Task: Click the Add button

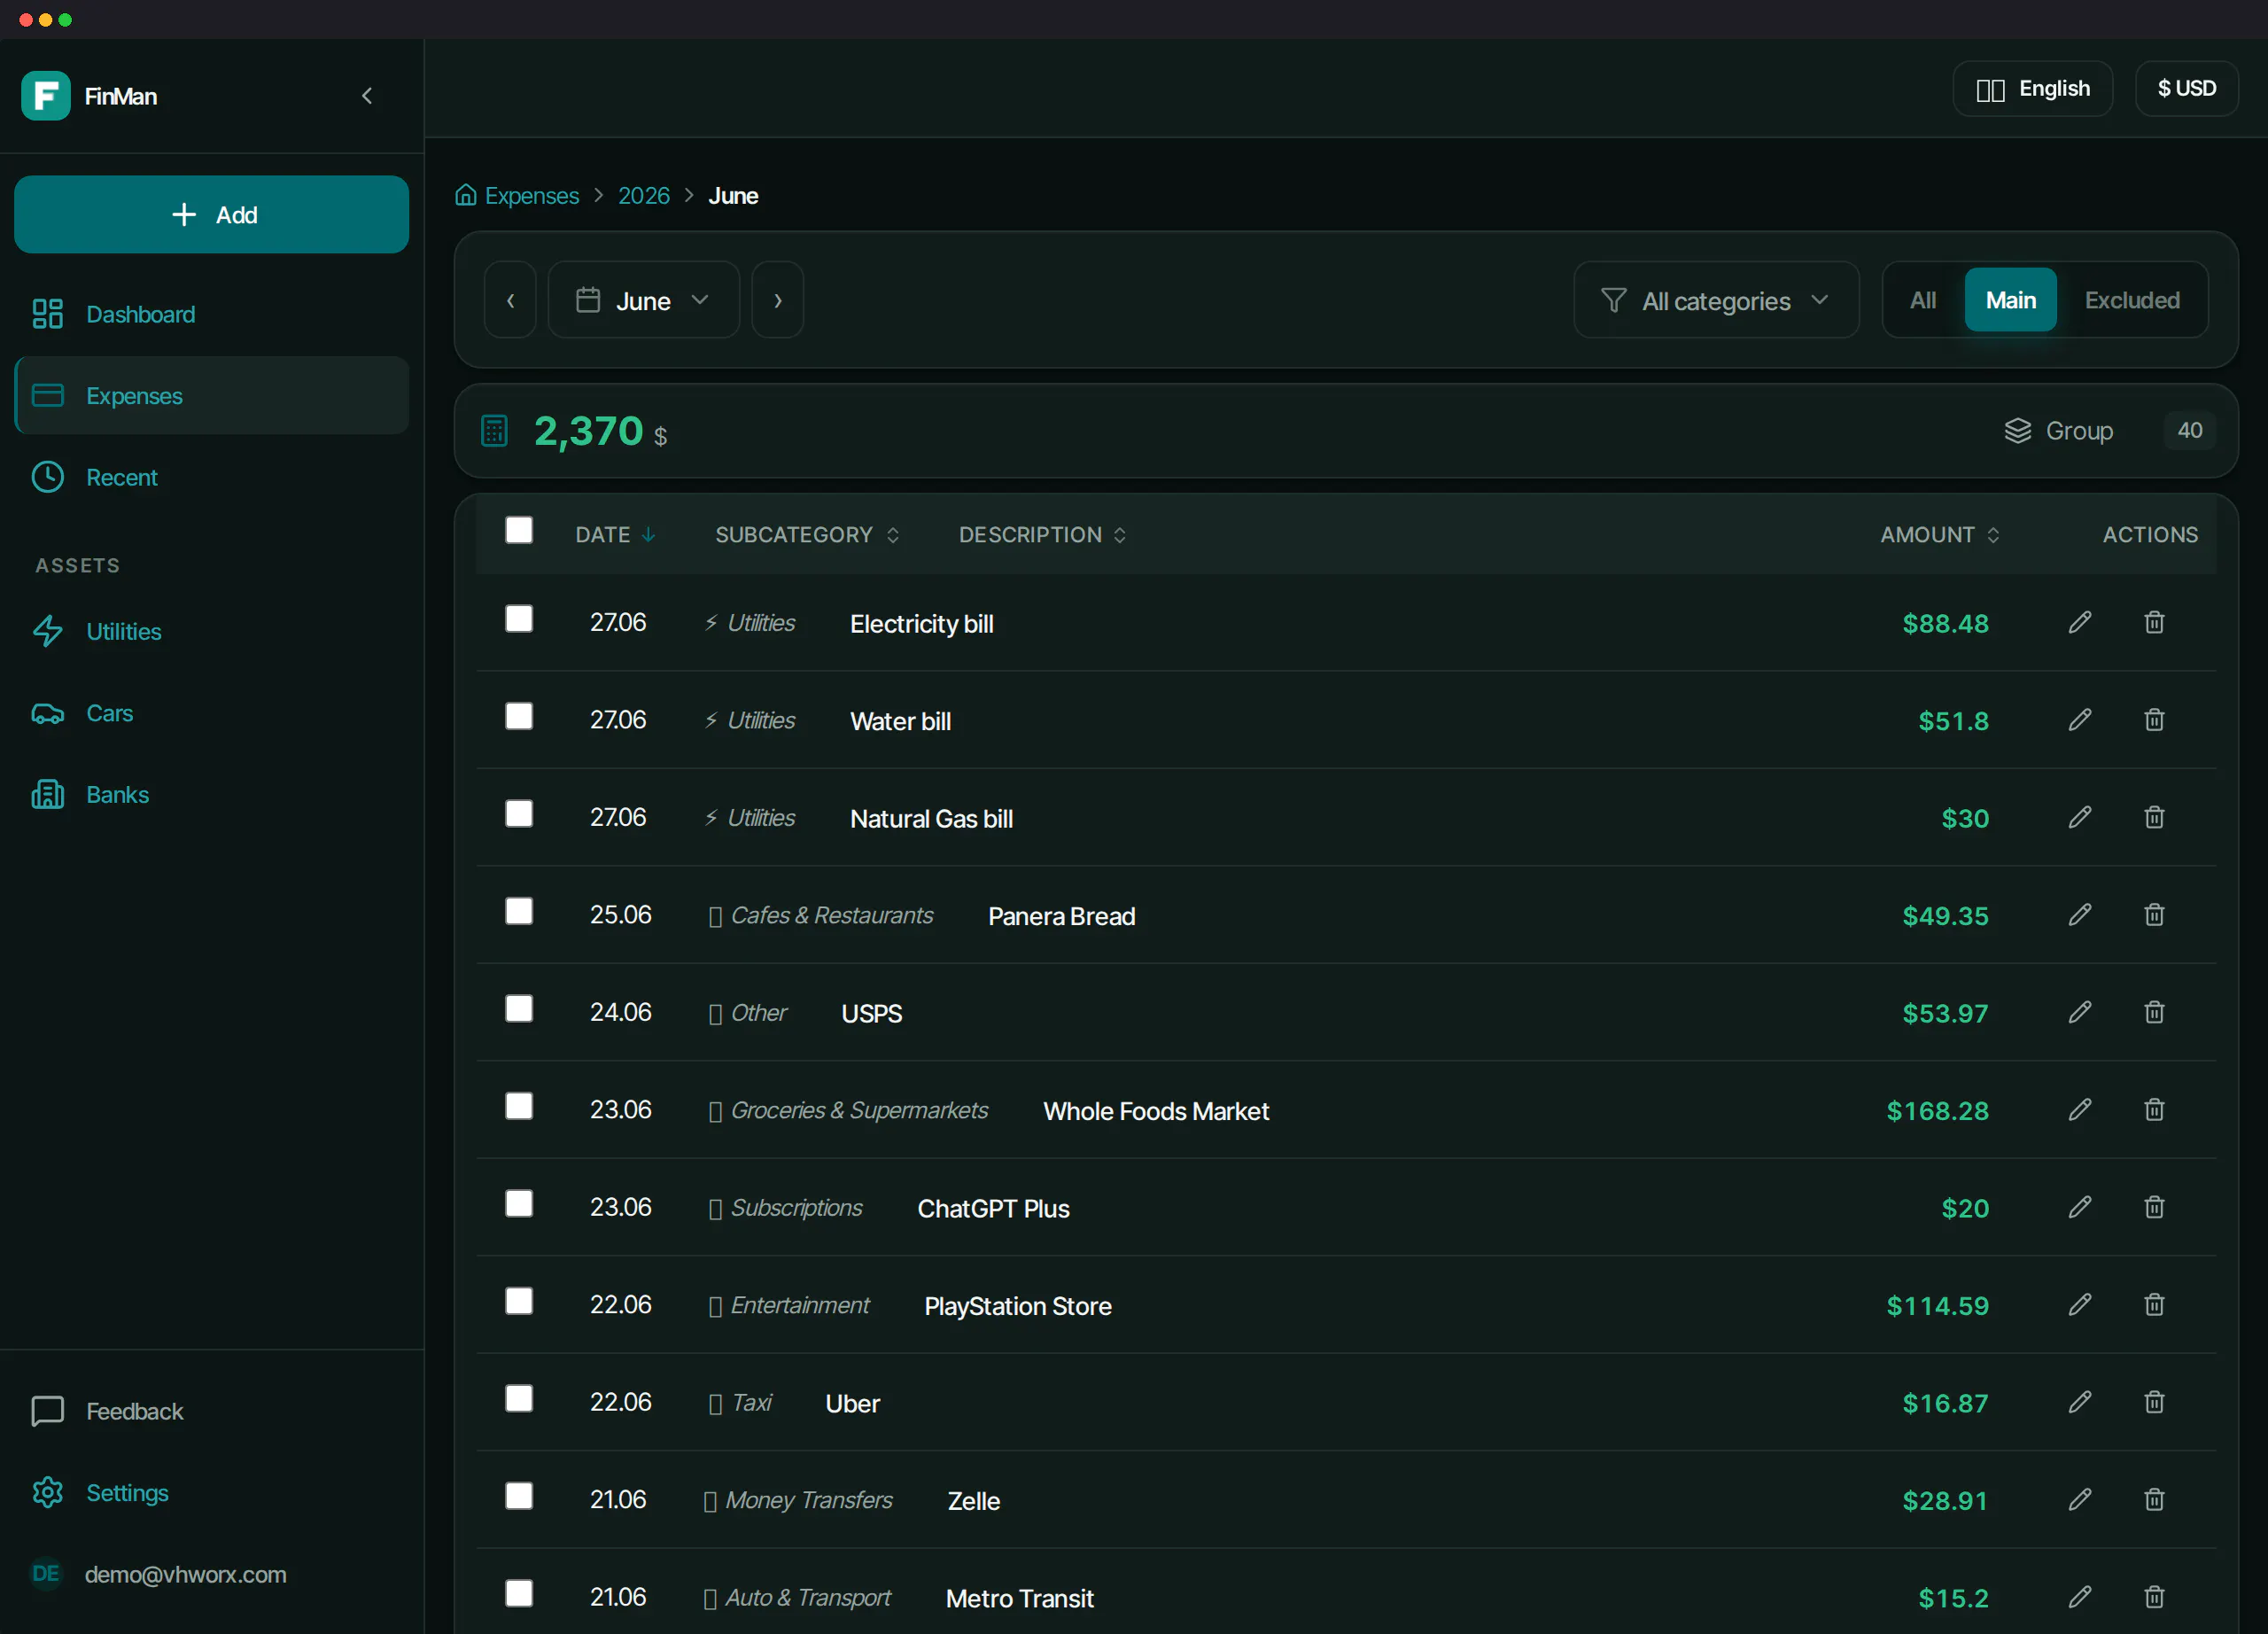Action: coord(212,215)
